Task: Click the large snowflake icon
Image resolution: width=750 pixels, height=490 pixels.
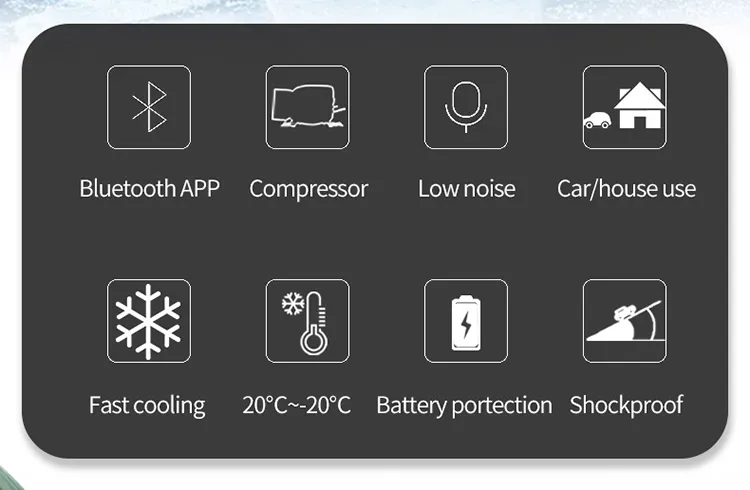Action: 149,321
